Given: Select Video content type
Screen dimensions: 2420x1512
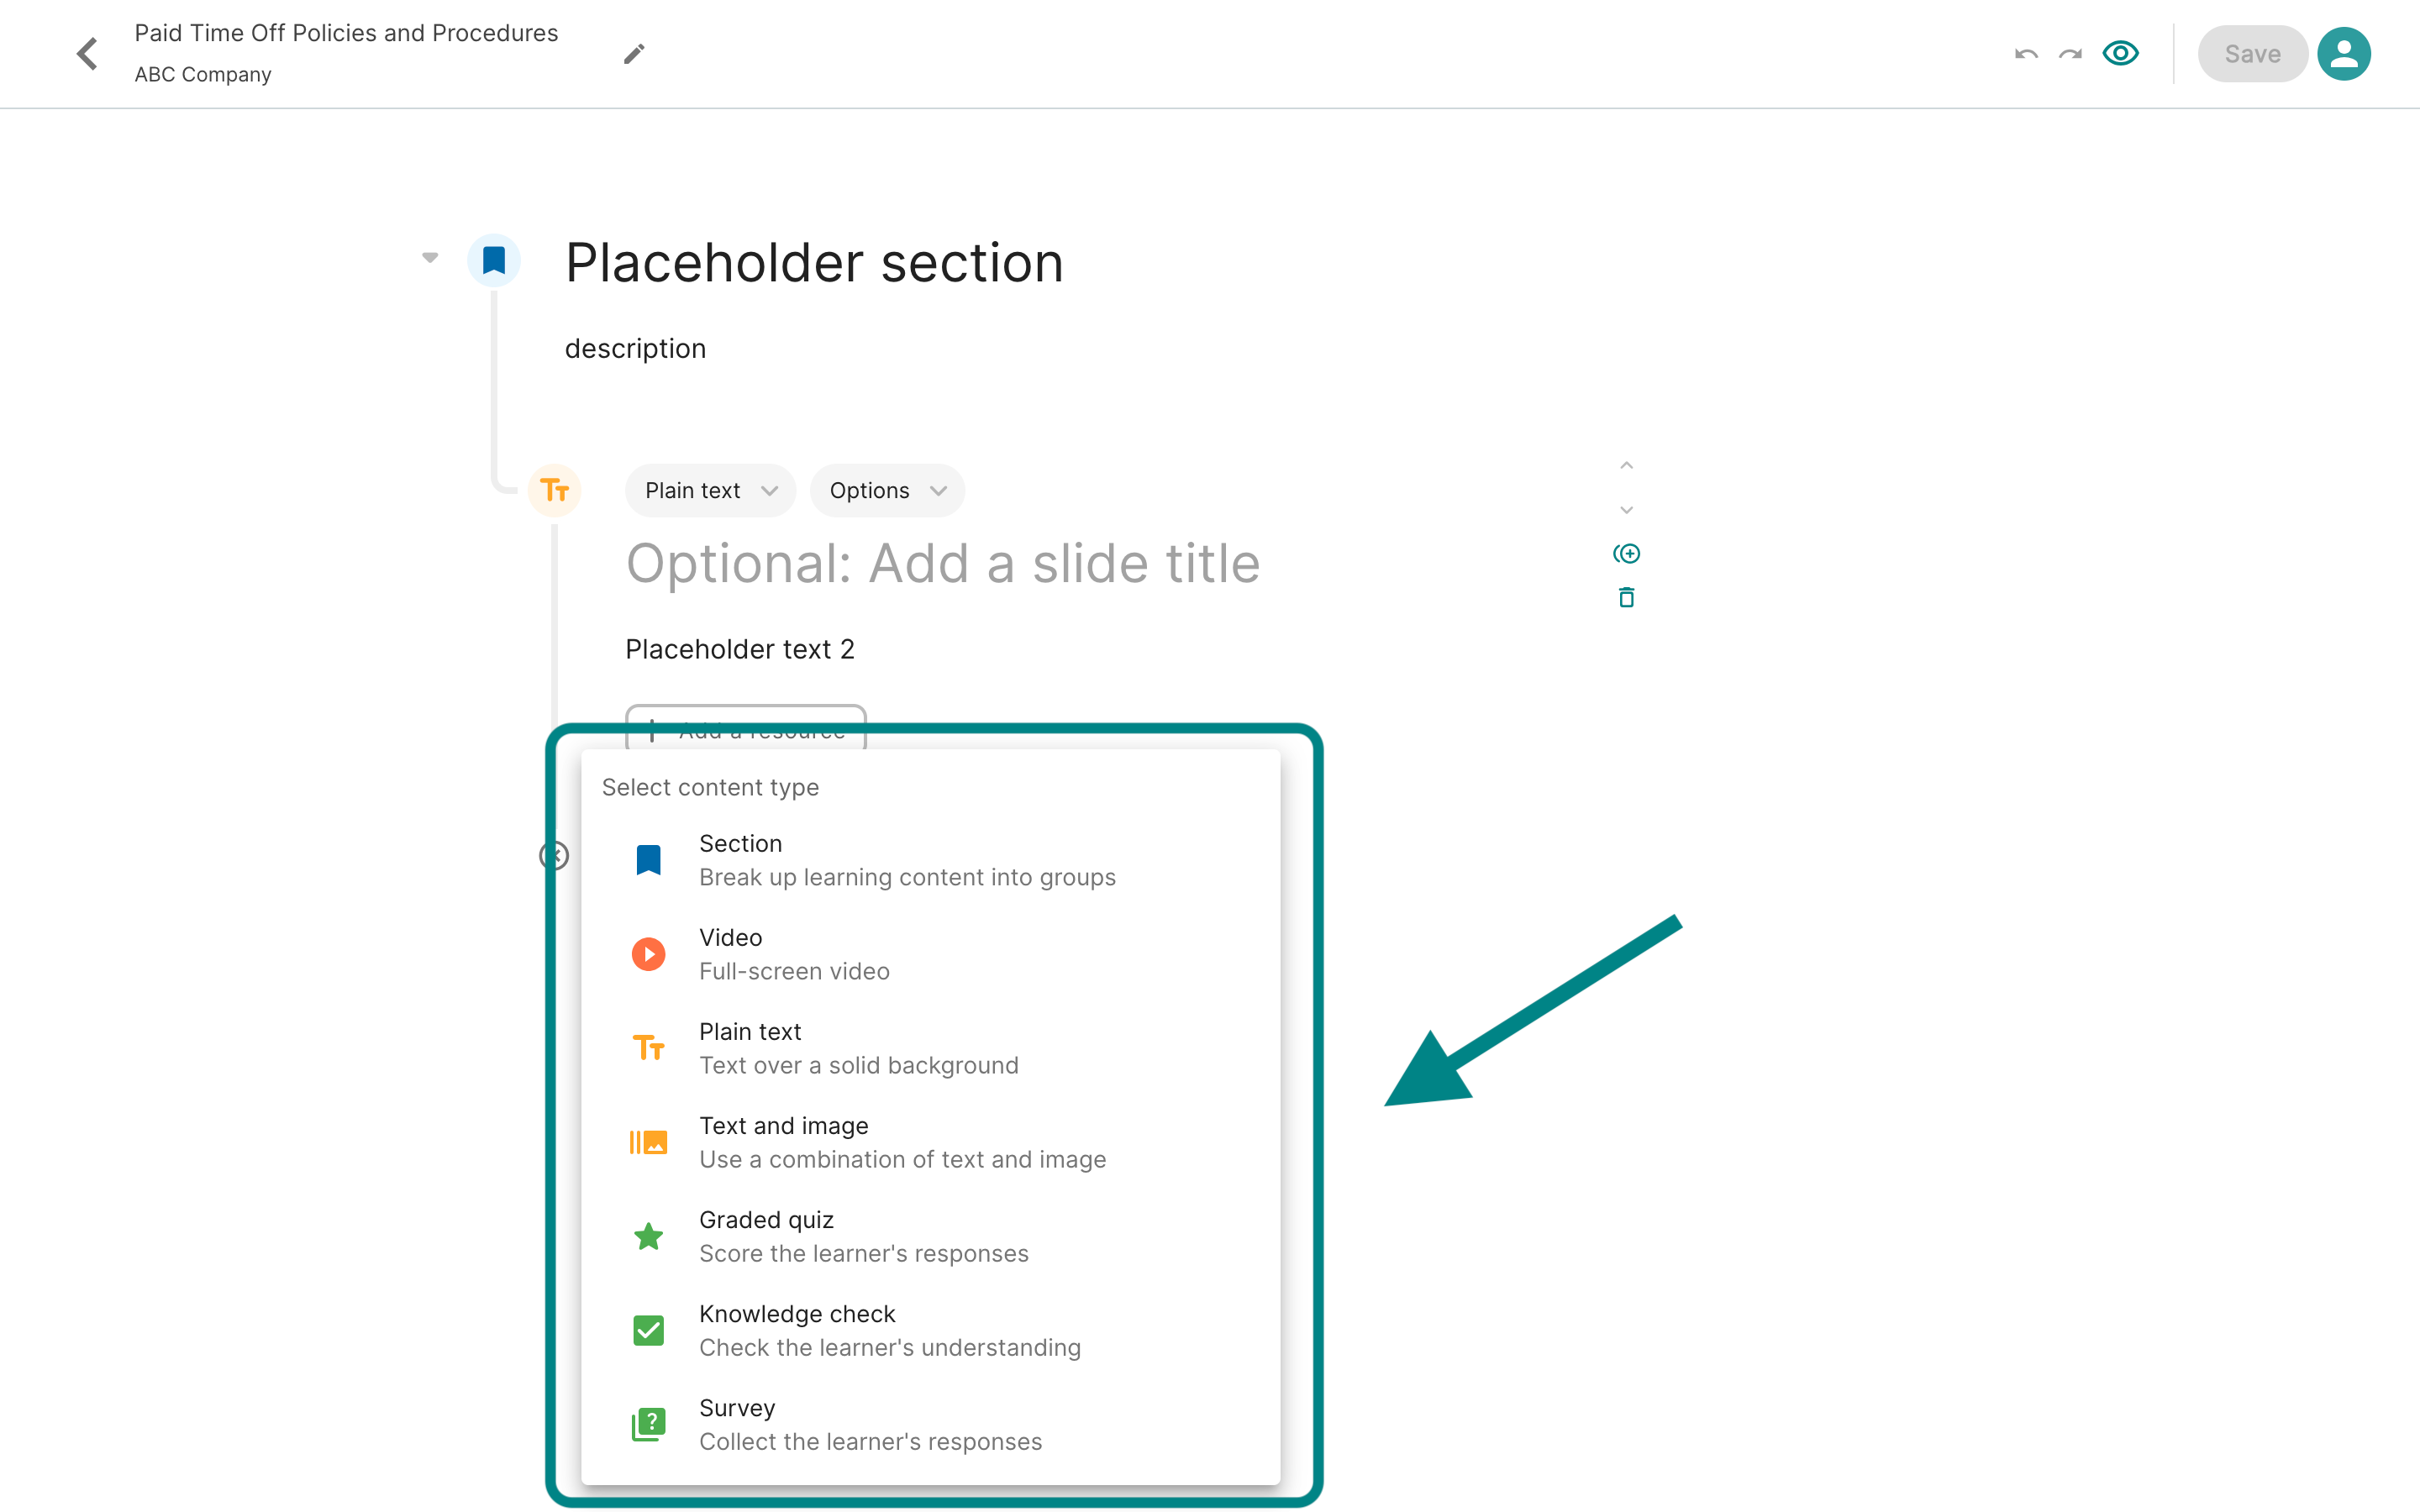Looking at the screenshot, I should click(x=930, y=954).
